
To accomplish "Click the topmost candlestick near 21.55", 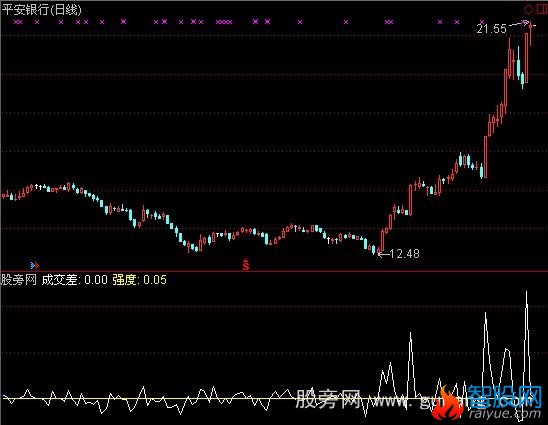I will point(531,34).
